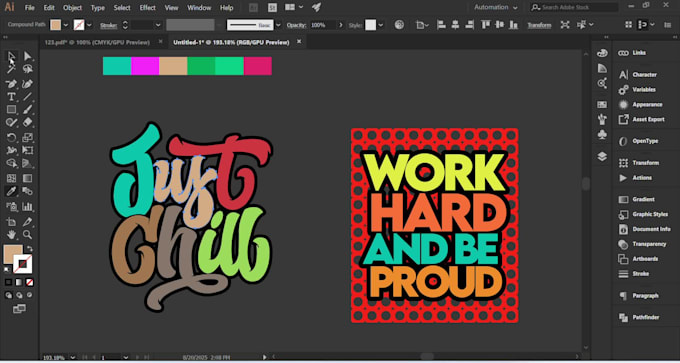The height and width of the screenshot is (363, 680).
Task: Select the Selection tool (black arrow)
Action: 11,56
